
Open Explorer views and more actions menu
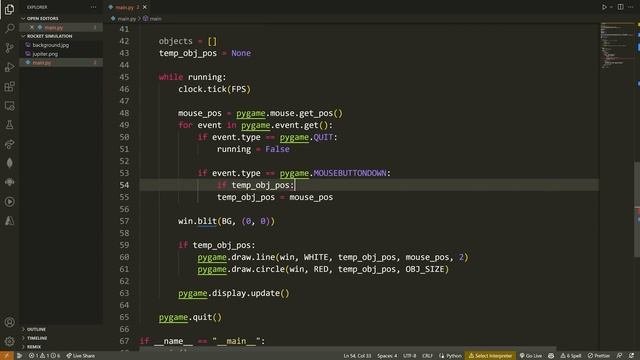pos(93,7)
